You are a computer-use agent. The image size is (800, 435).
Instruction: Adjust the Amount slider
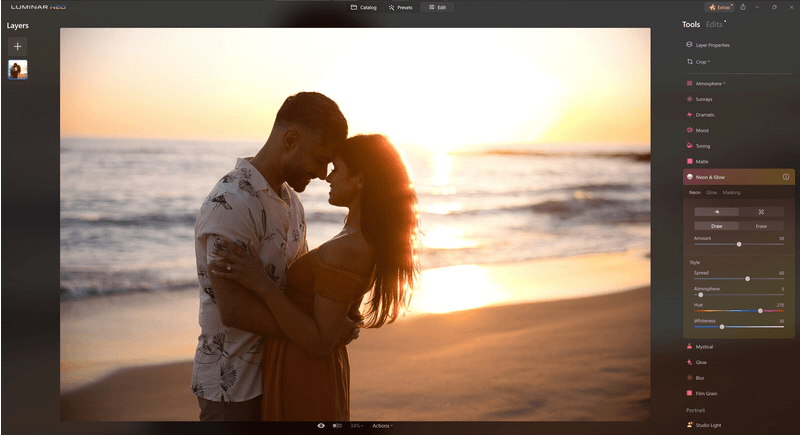tap(739, 244)
